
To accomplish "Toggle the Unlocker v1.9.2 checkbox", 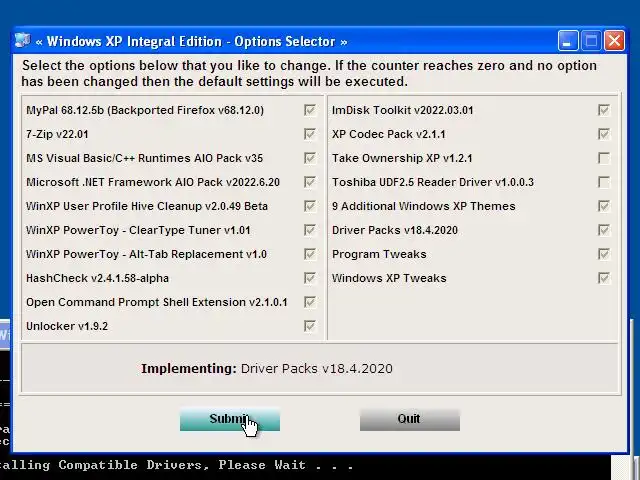I will point(310,326).
